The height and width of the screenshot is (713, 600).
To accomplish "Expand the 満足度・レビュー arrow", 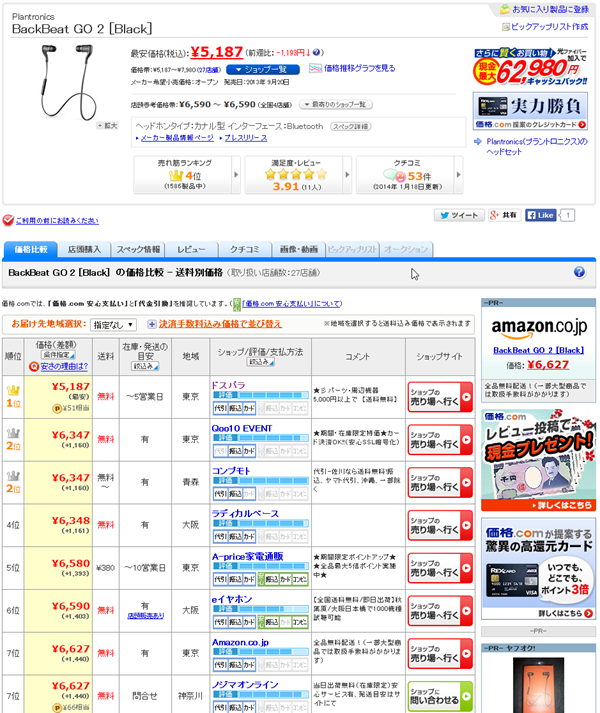I will pyautogui.click(x=347, y=175).
